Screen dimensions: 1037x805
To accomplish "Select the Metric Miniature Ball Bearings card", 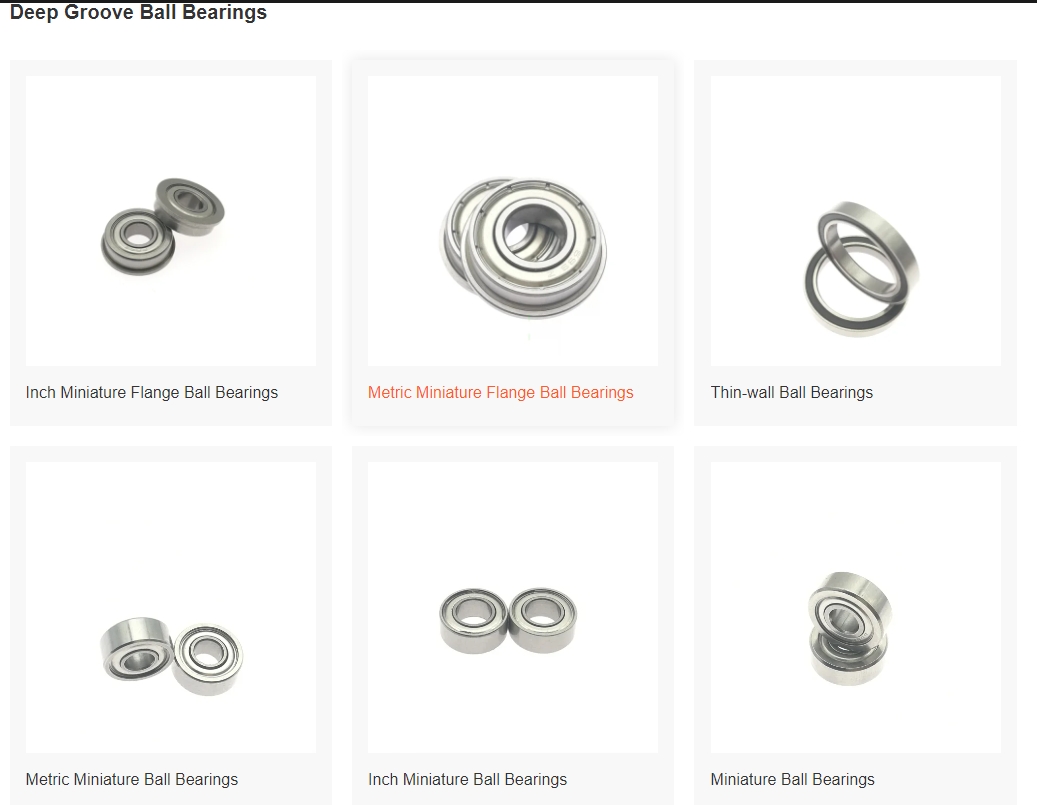I will coord(171,626).
